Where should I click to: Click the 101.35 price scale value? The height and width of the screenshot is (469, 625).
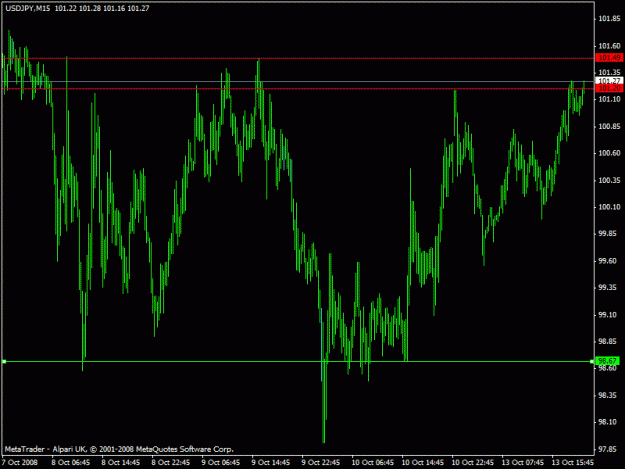point(609,72)
